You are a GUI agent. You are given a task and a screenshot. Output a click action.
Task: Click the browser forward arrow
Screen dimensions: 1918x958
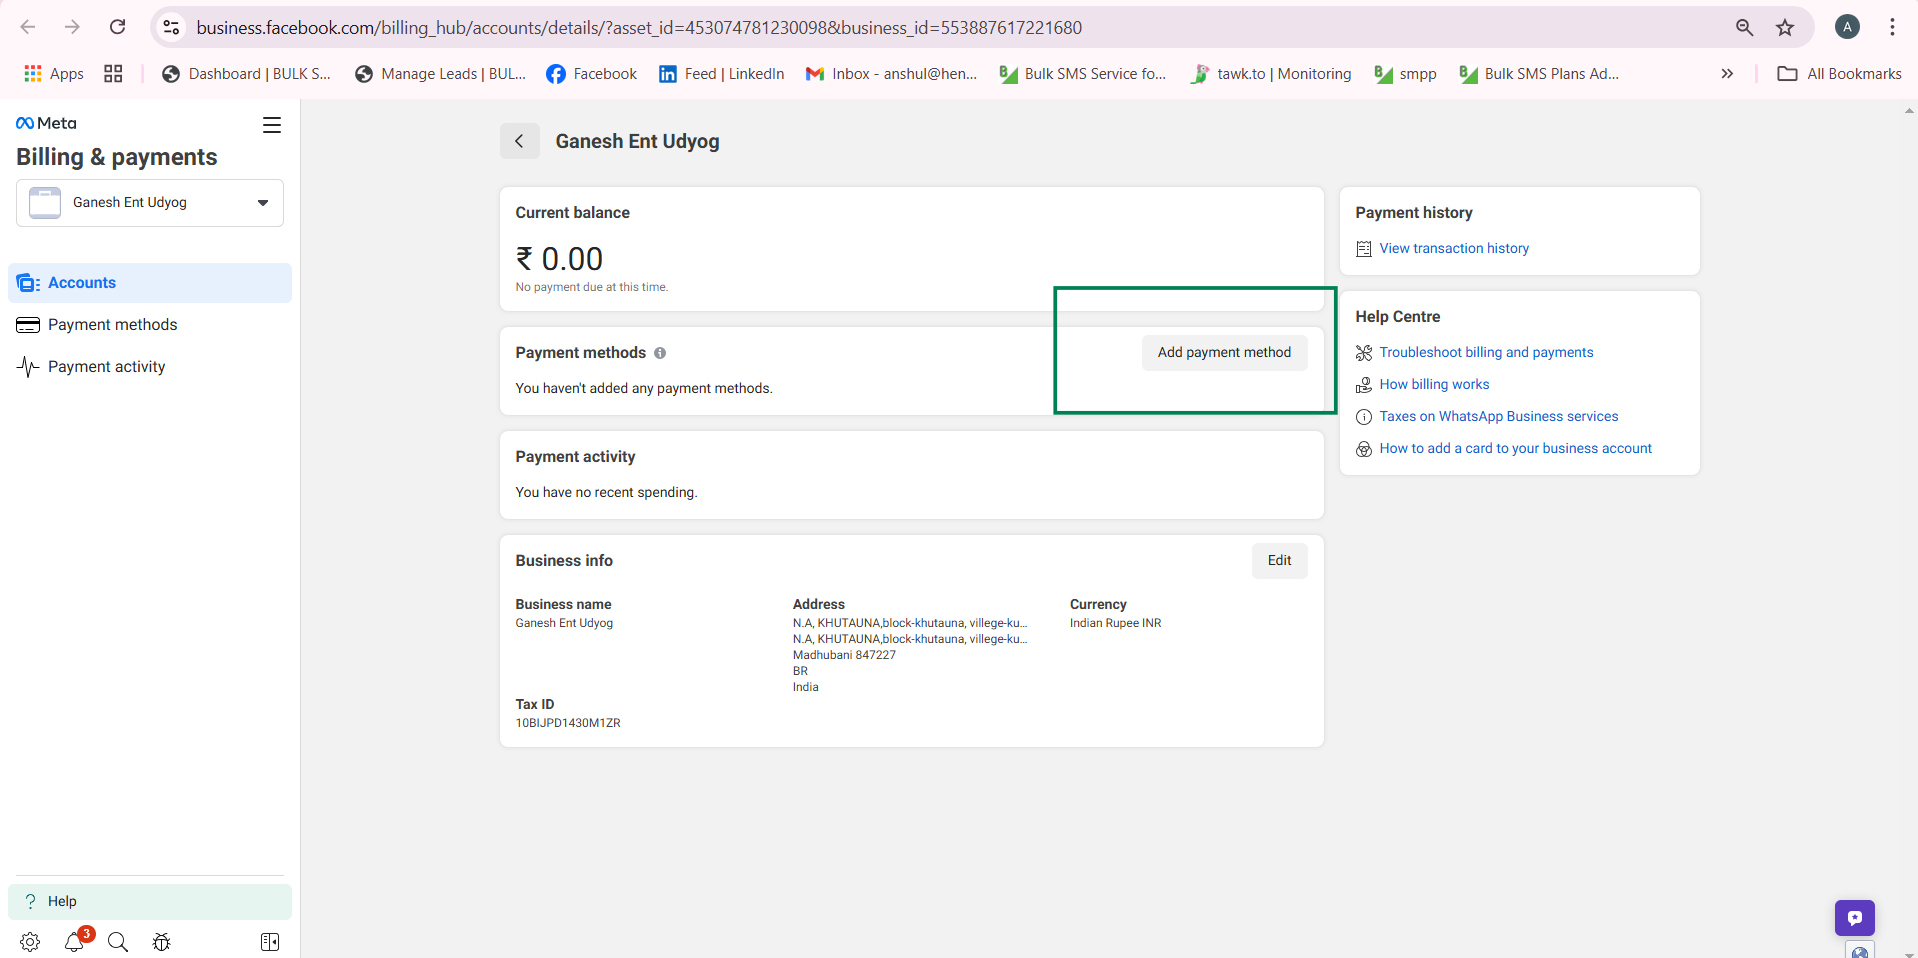pos(72,27)
